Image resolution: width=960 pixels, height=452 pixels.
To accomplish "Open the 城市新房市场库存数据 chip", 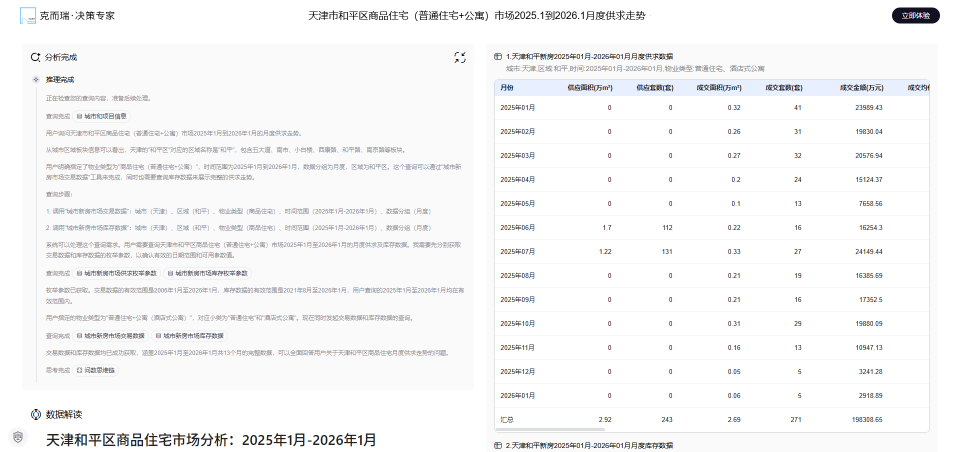I will click(189, 336).
